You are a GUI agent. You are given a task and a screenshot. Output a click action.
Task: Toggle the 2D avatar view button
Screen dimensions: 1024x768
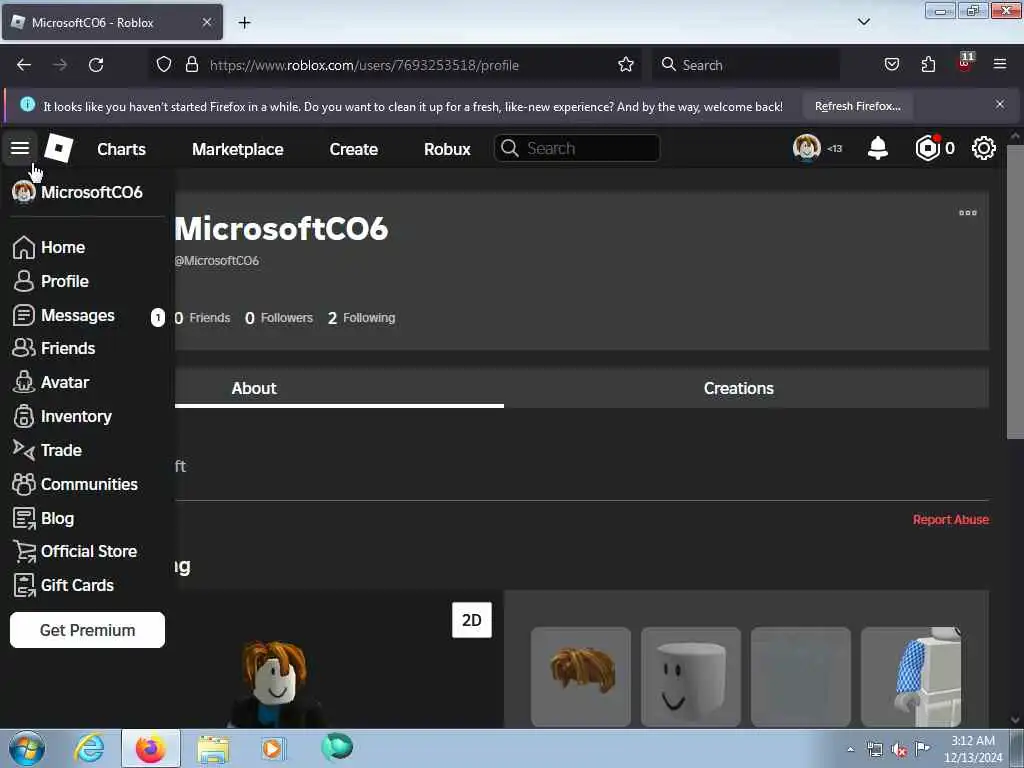[472, 620]
